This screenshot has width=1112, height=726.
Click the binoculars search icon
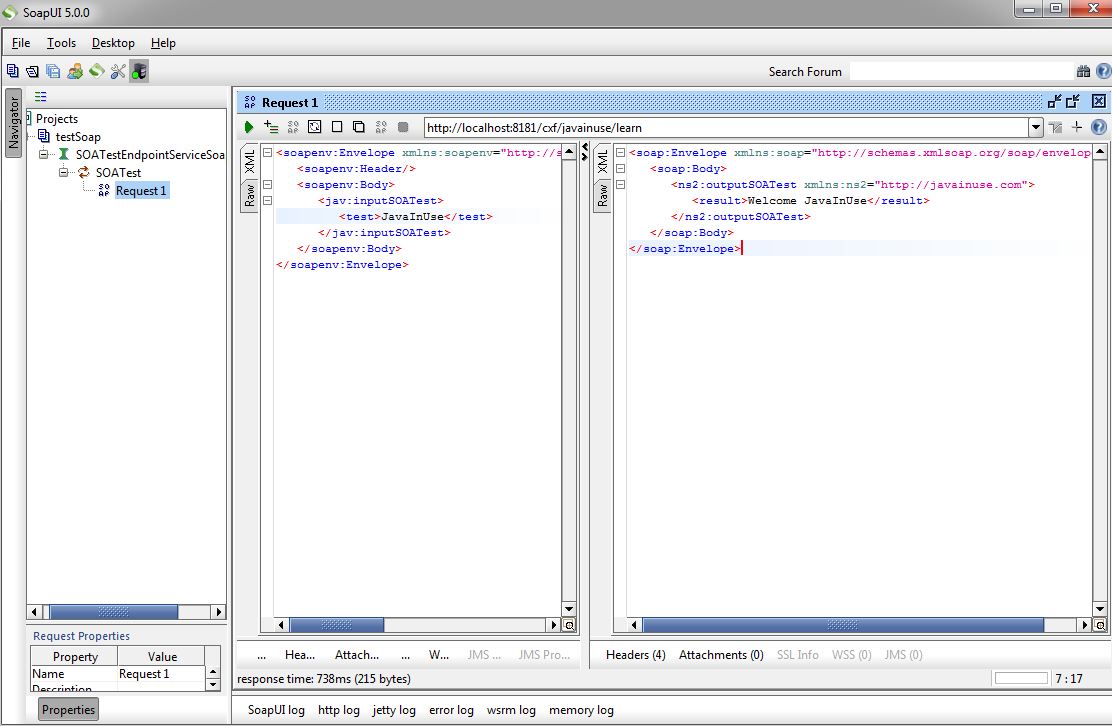pyautogui.click(x=1083, y=71)
